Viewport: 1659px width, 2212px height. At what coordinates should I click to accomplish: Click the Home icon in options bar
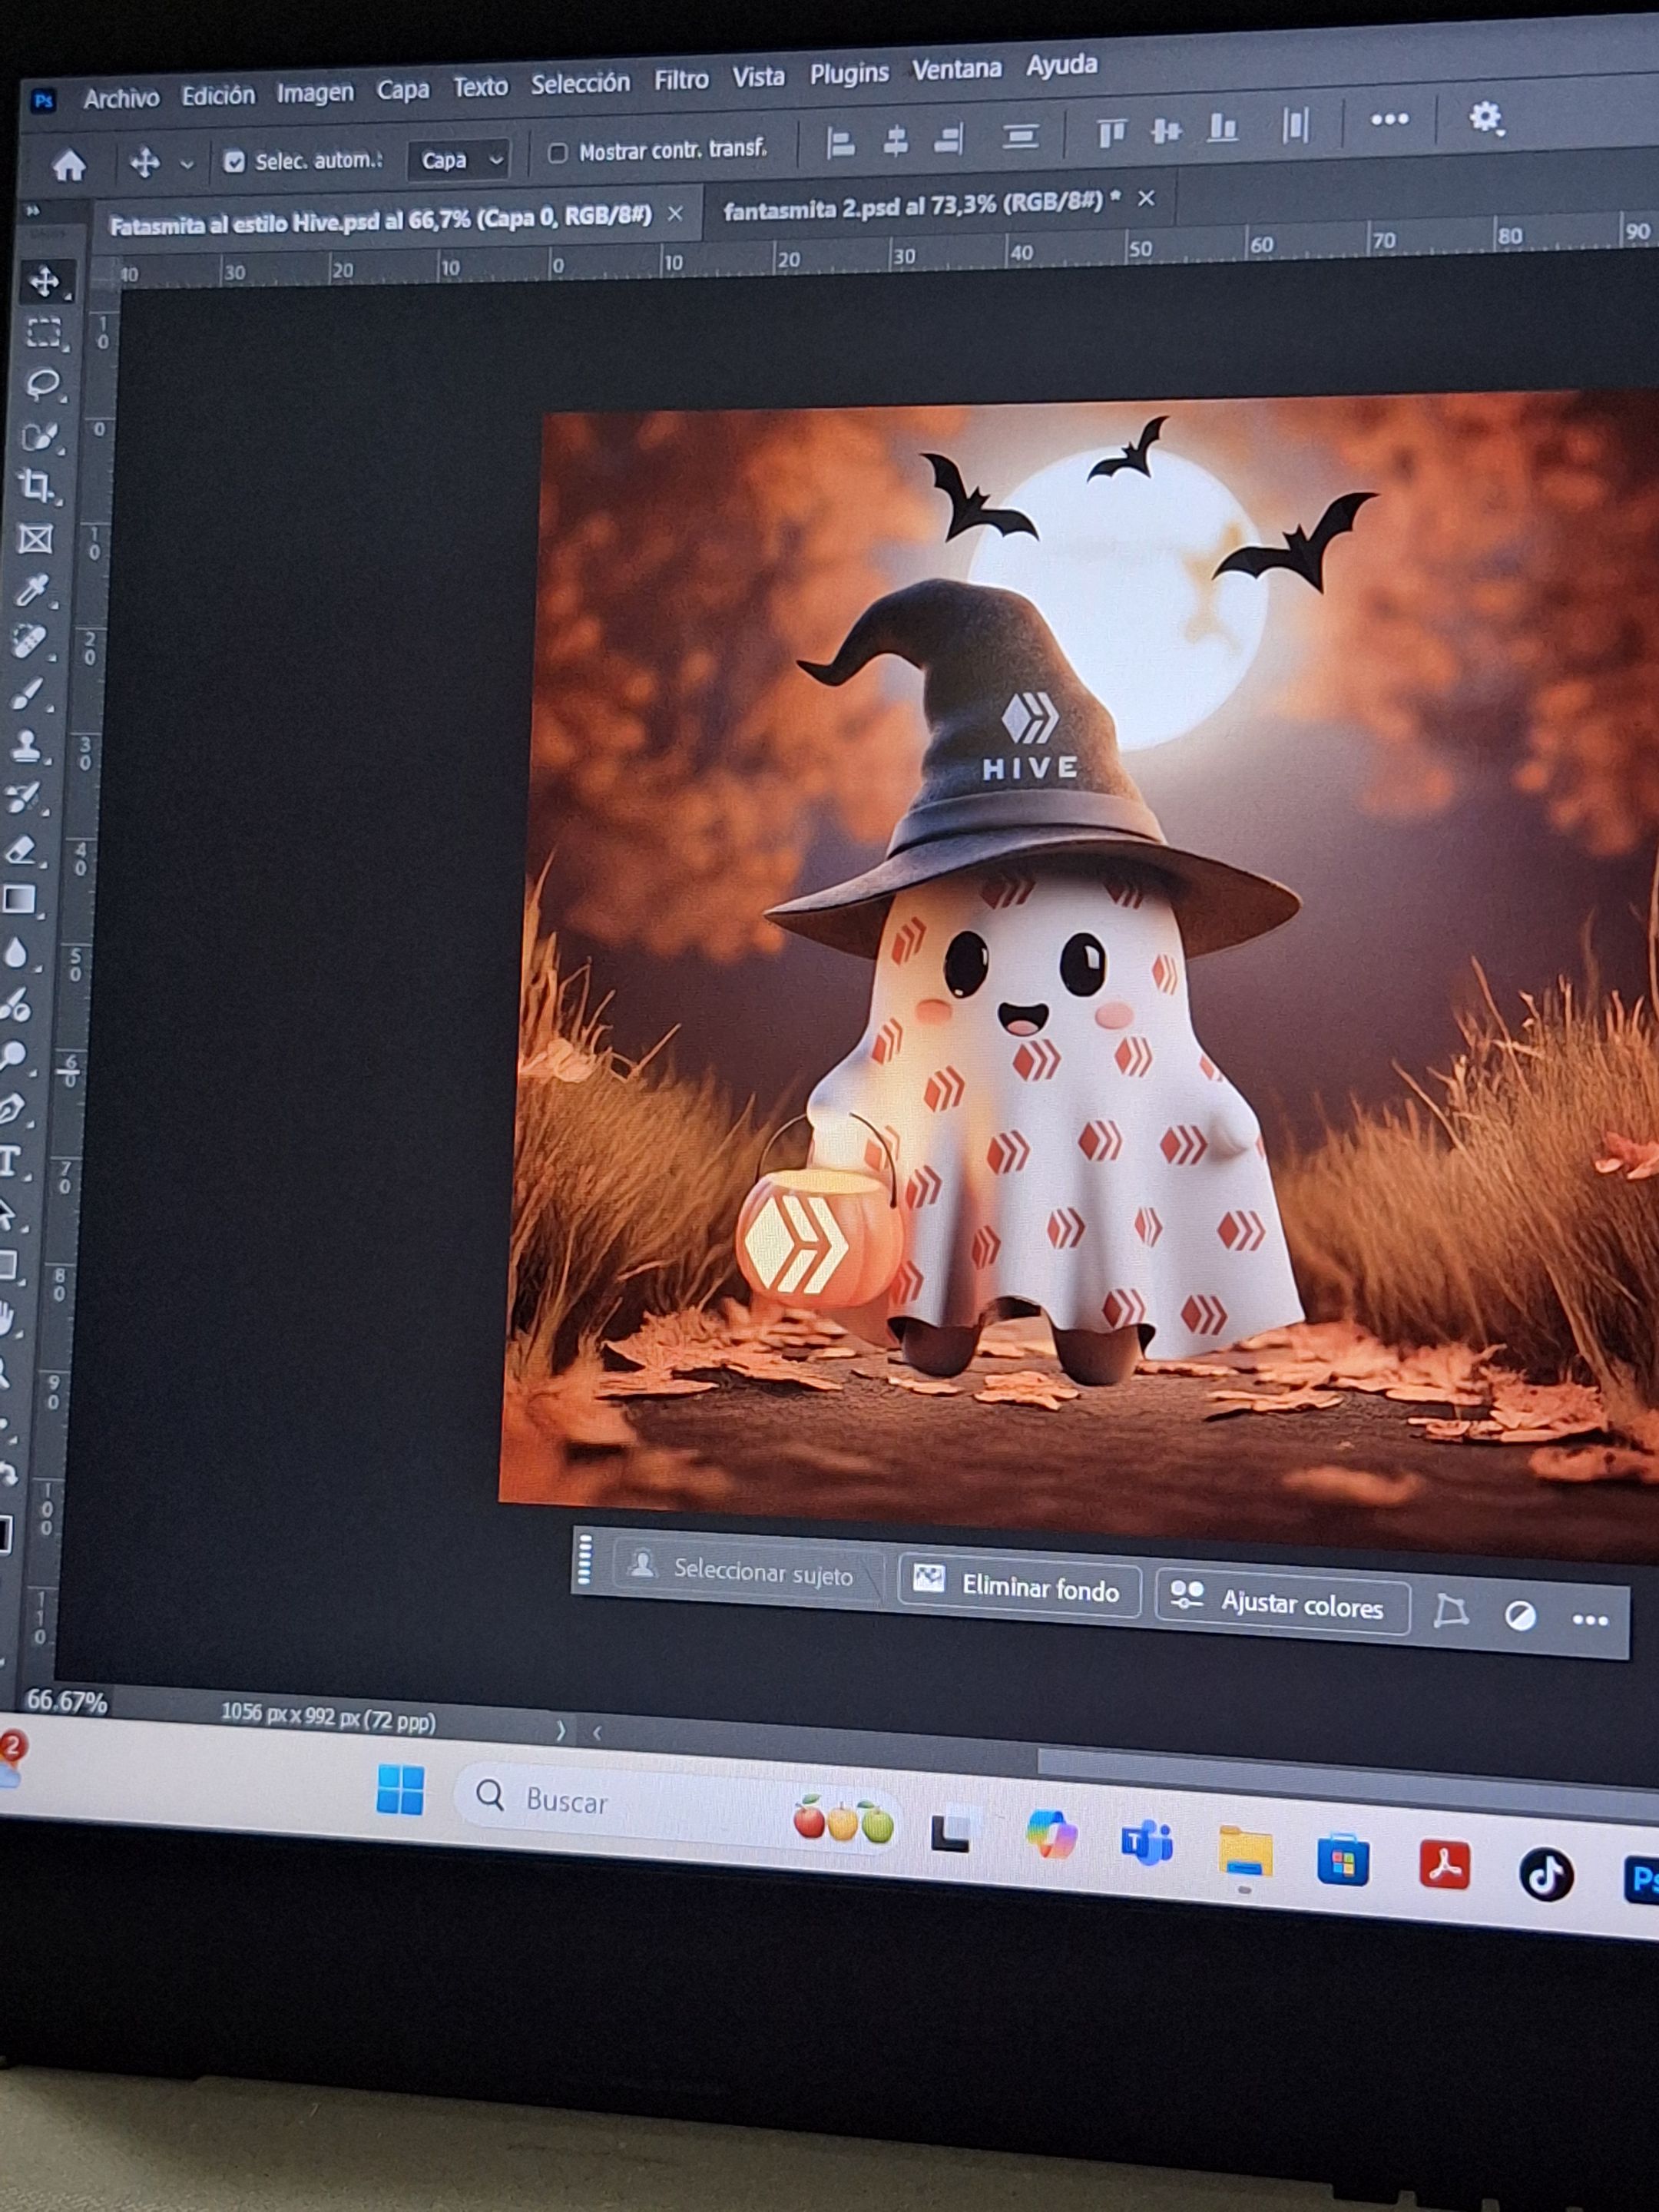[x=69, y=165]
